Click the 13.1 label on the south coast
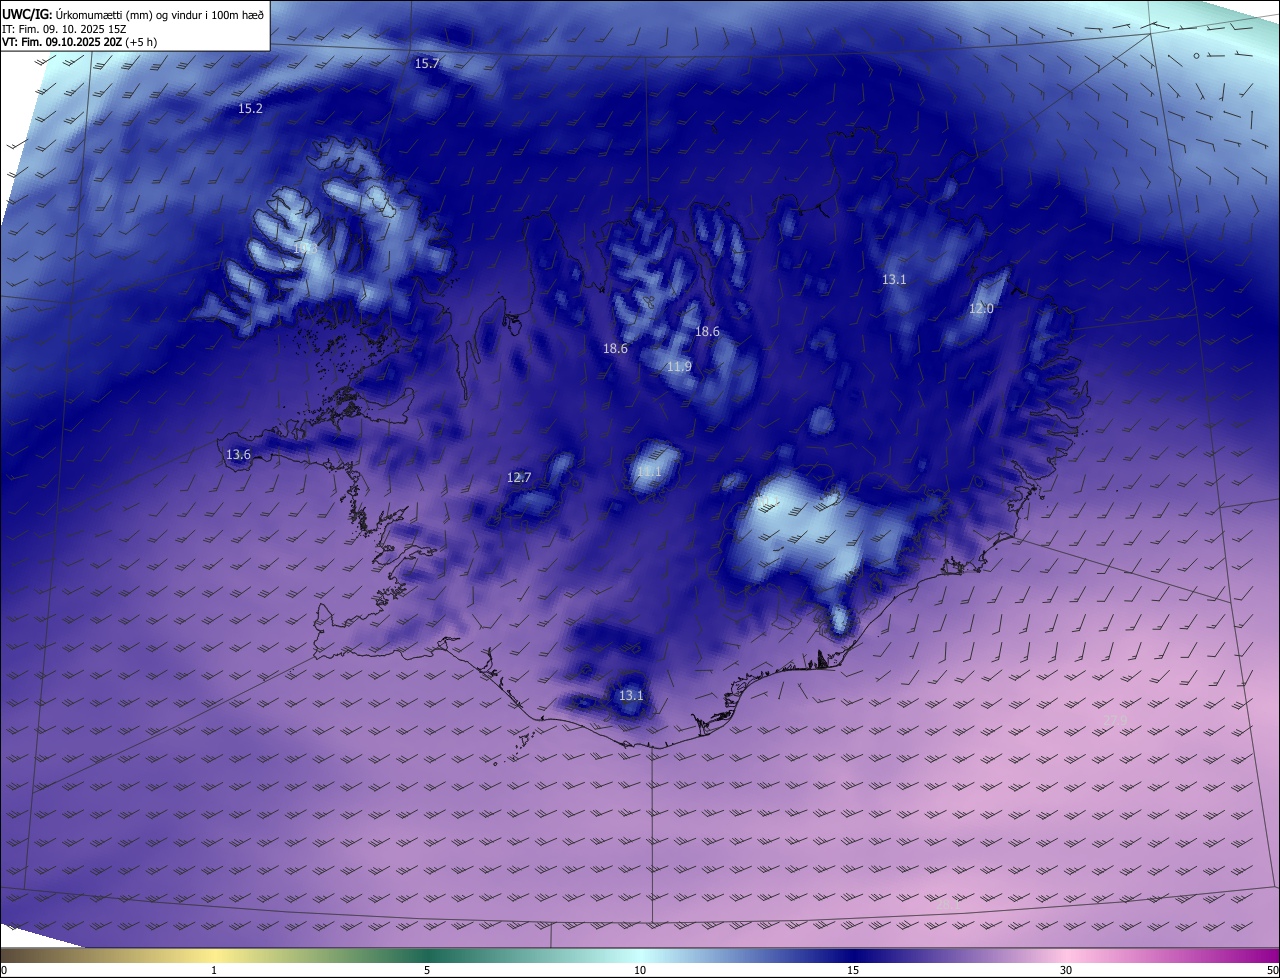Viewport: 1280px width, 978px height. (631, 695)
